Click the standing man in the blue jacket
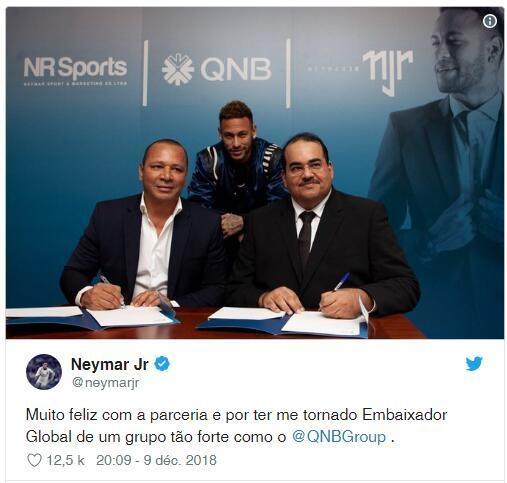This screenshot has width=507, height=483. 237,167
